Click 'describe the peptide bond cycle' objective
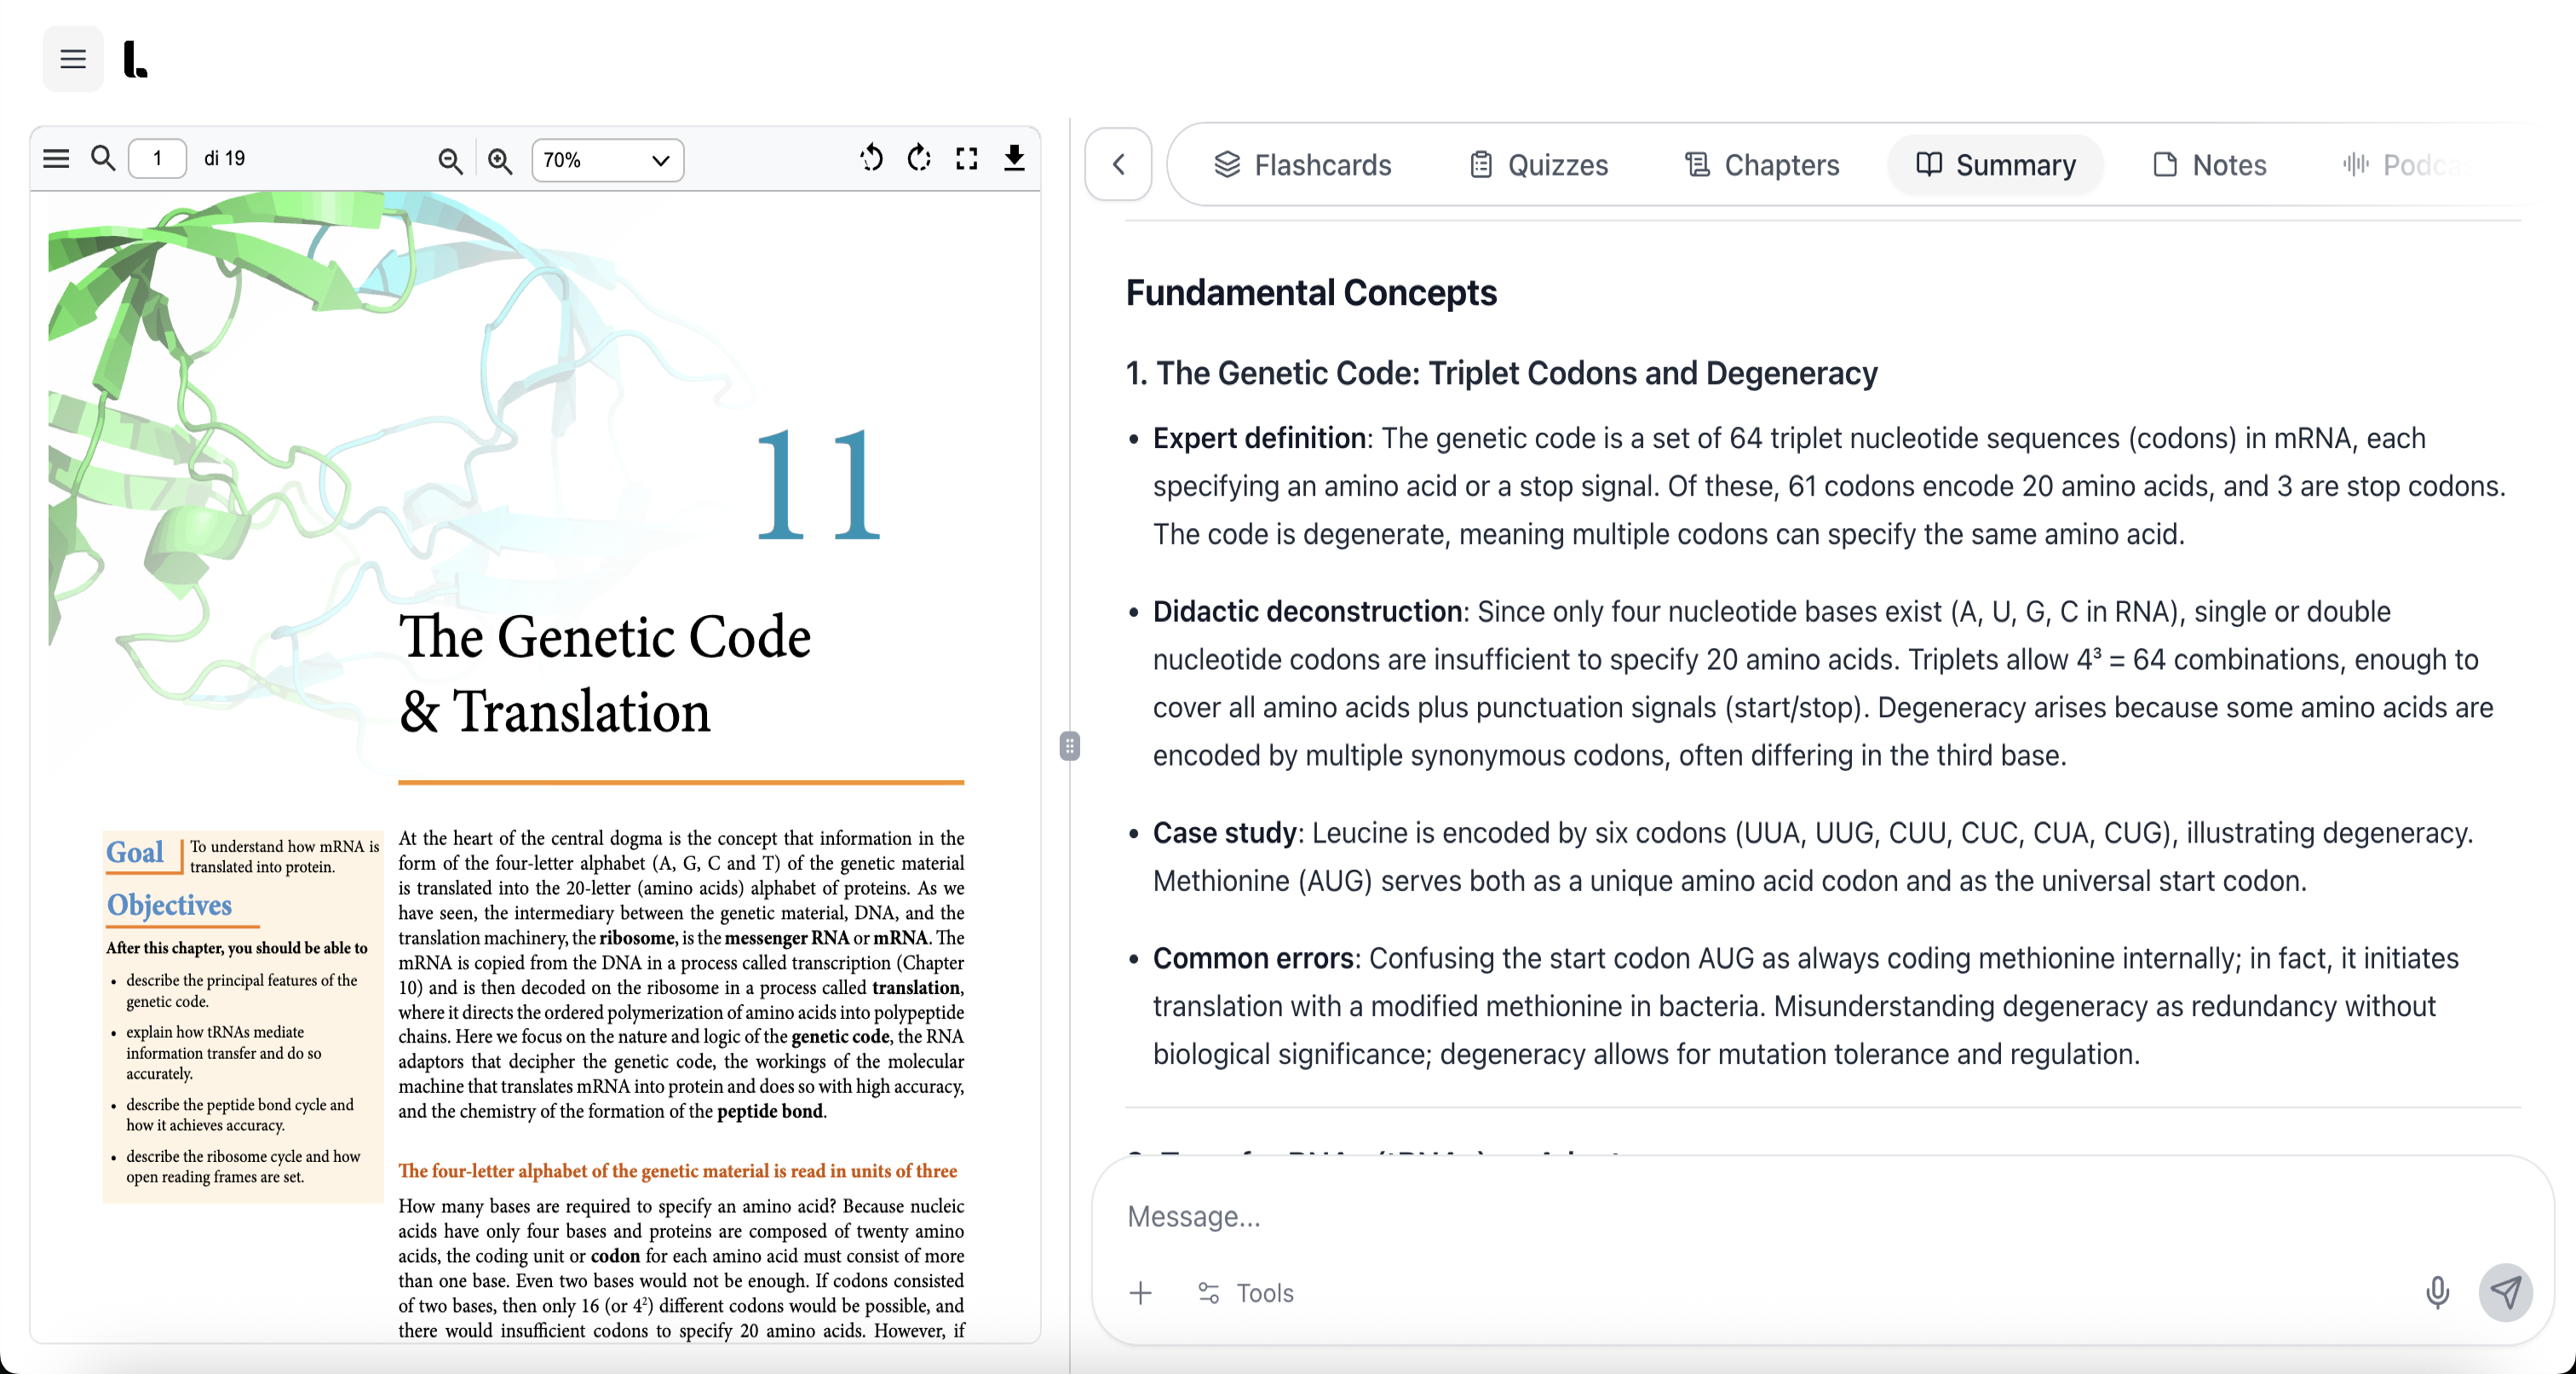The width and height of the screenshot is (2576, 1374). [240, 1115]
